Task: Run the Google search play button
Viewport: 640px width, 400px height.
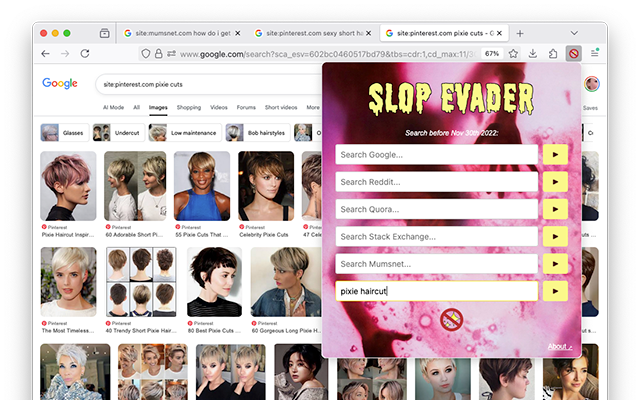Action: 555,155
